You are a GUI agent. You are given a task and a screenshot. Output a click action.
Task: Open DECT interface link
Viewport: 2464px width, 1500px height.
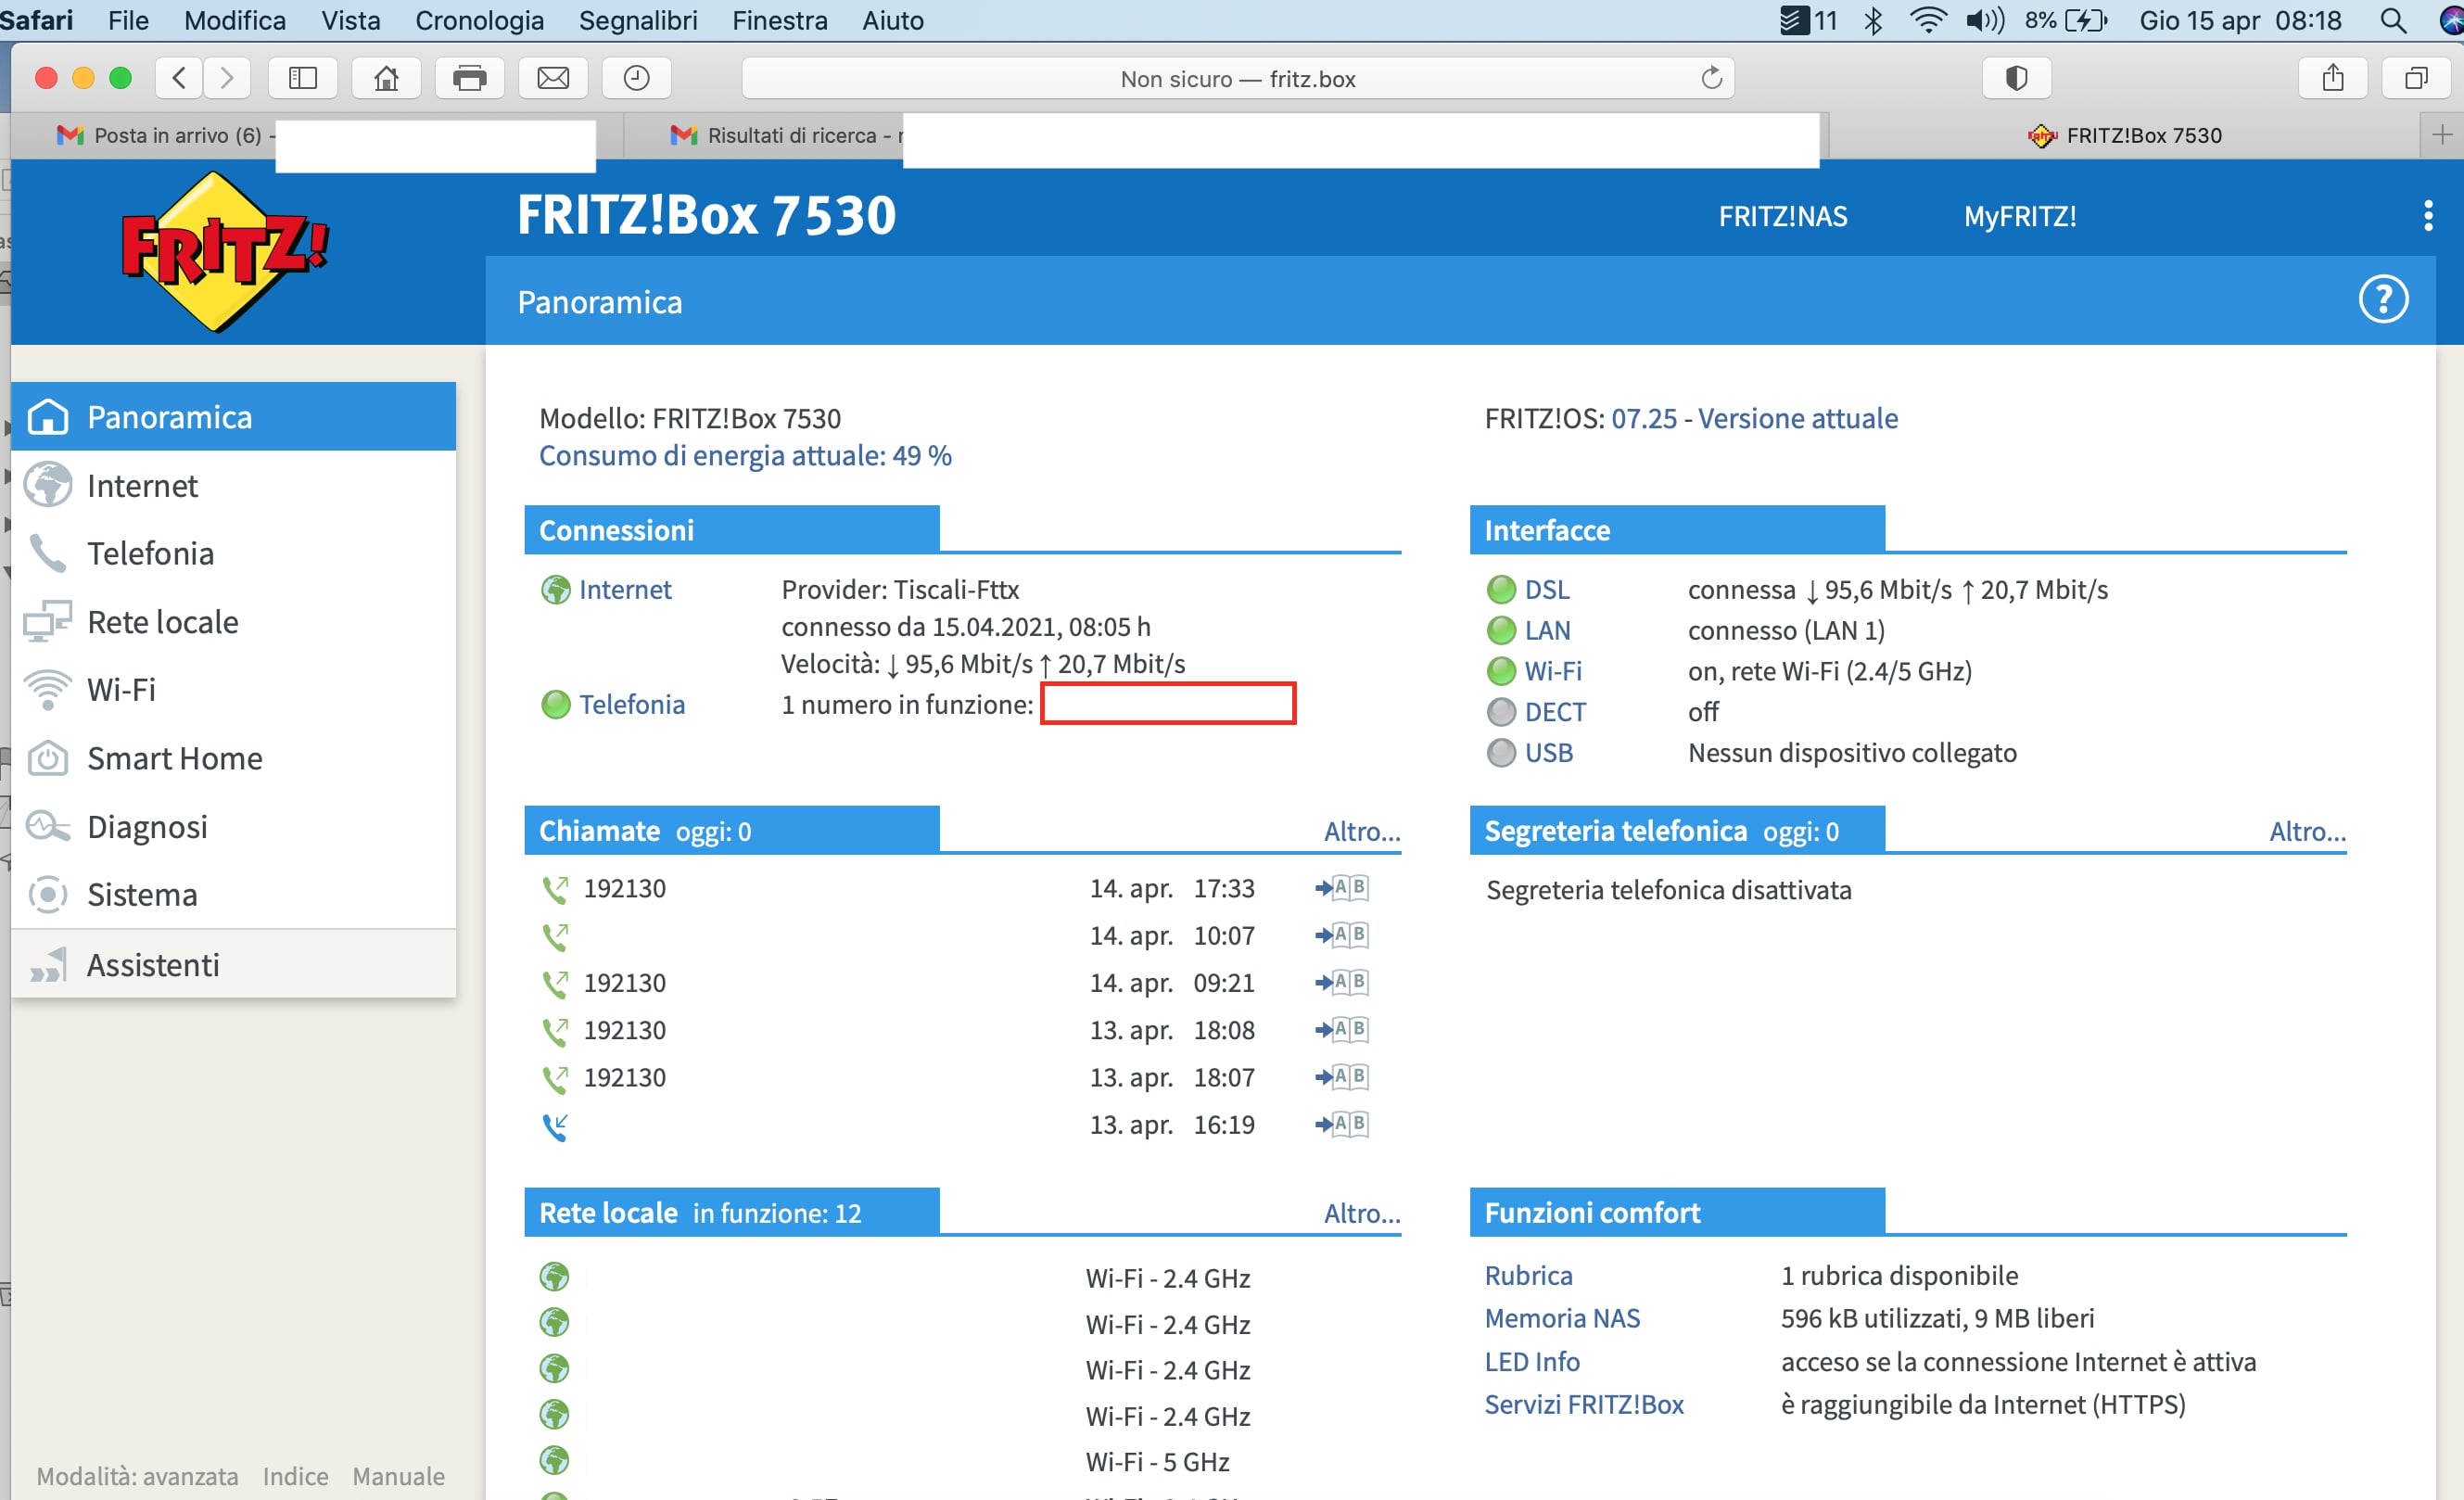pyautogui.click(x=1555, y=711)
